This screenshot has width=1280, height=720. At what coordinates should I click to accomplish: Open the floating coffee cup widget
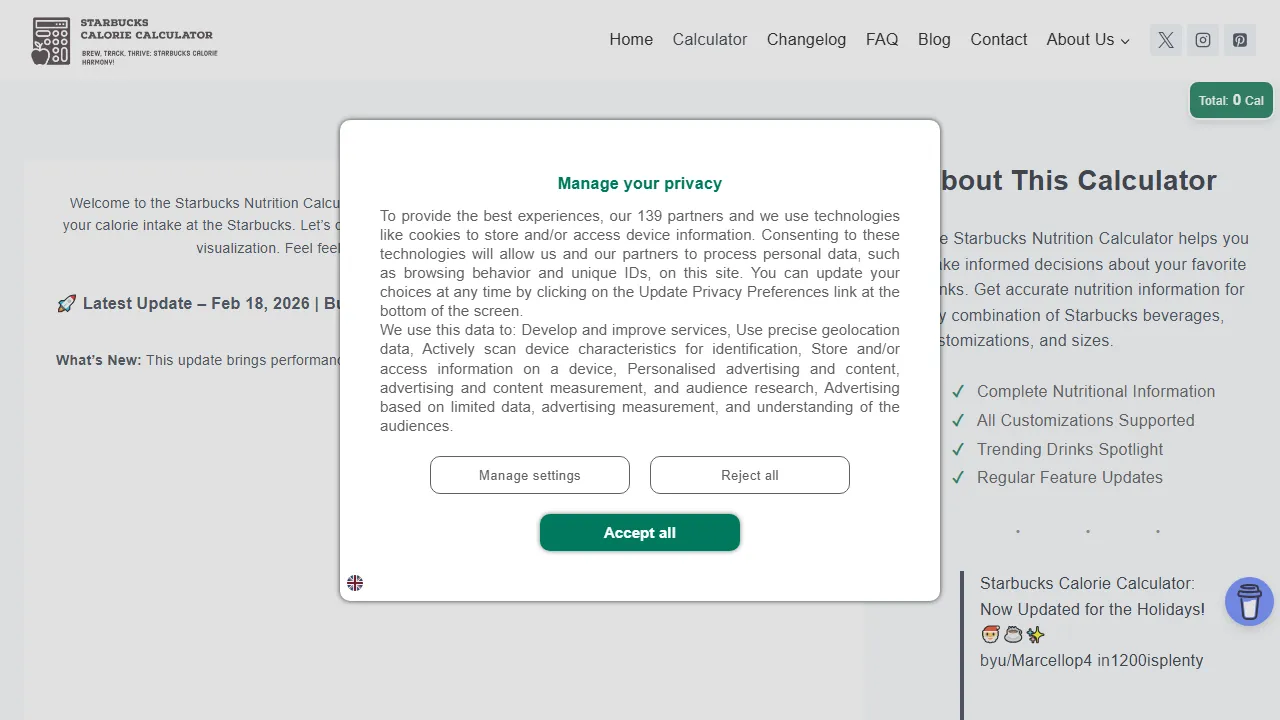tap(1249, 601)
